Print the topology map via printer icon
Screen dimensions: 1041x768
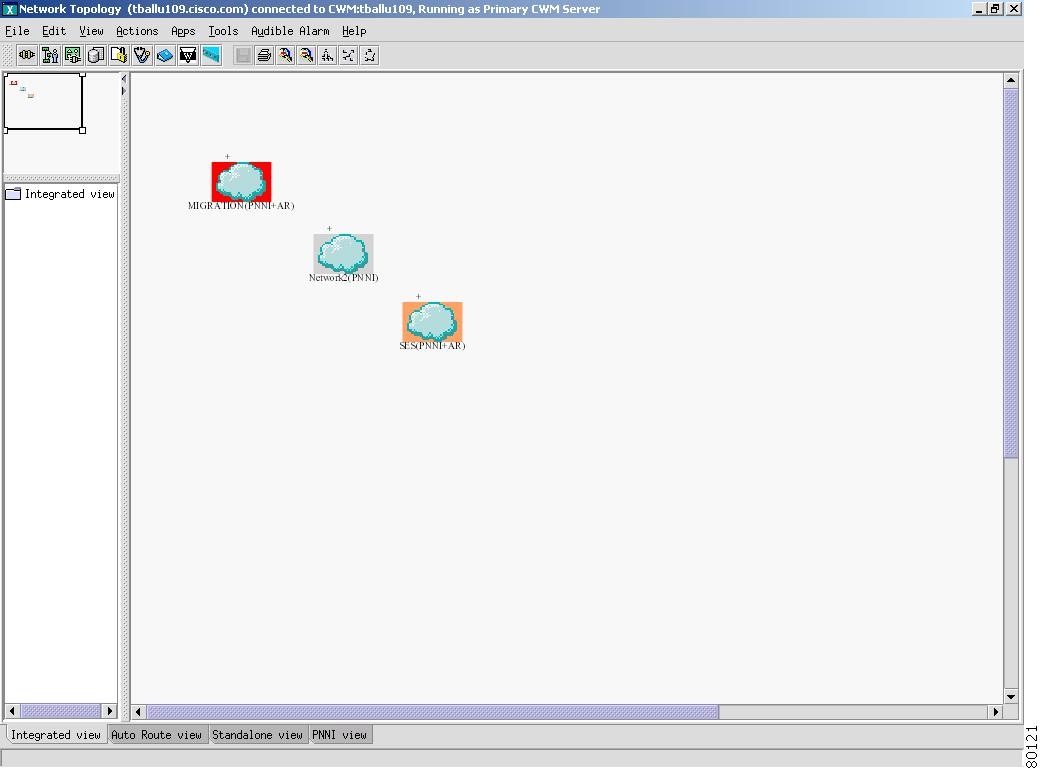pos(263,55)
